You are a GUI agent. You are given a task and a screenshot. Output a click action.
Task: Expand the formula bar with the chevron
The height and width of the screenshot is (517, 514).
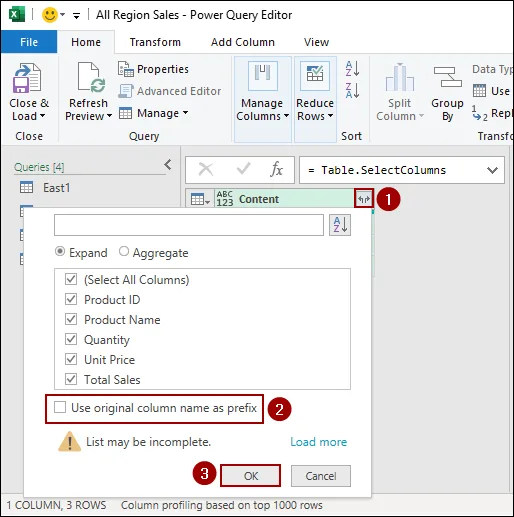[x=492, y=170]
